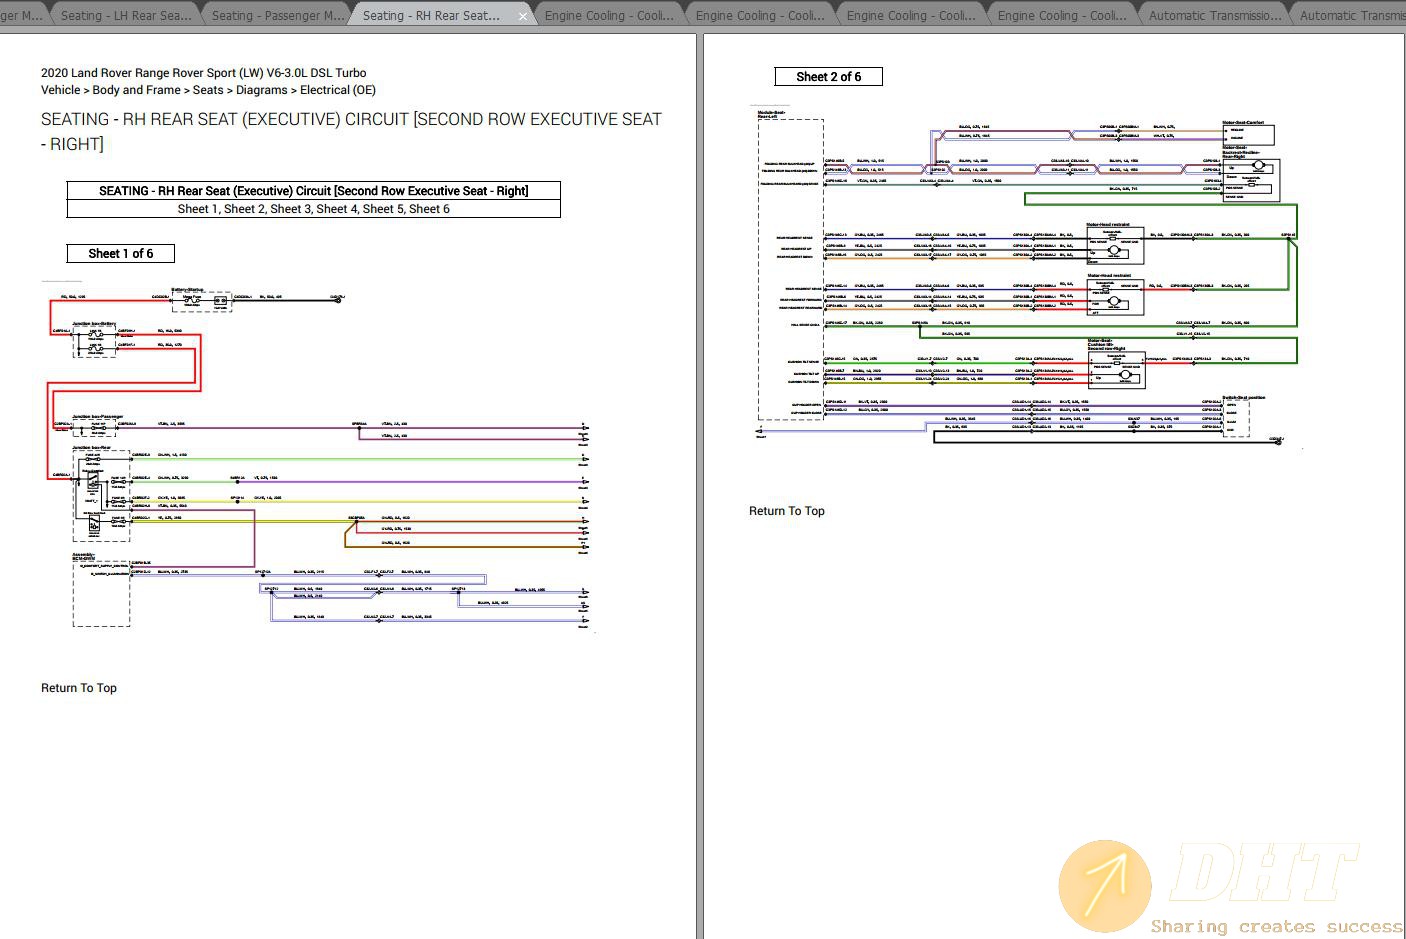Click Return To Top under Sheet 2 diagram
Screen dimensions: 1406x939
[787, 511]
